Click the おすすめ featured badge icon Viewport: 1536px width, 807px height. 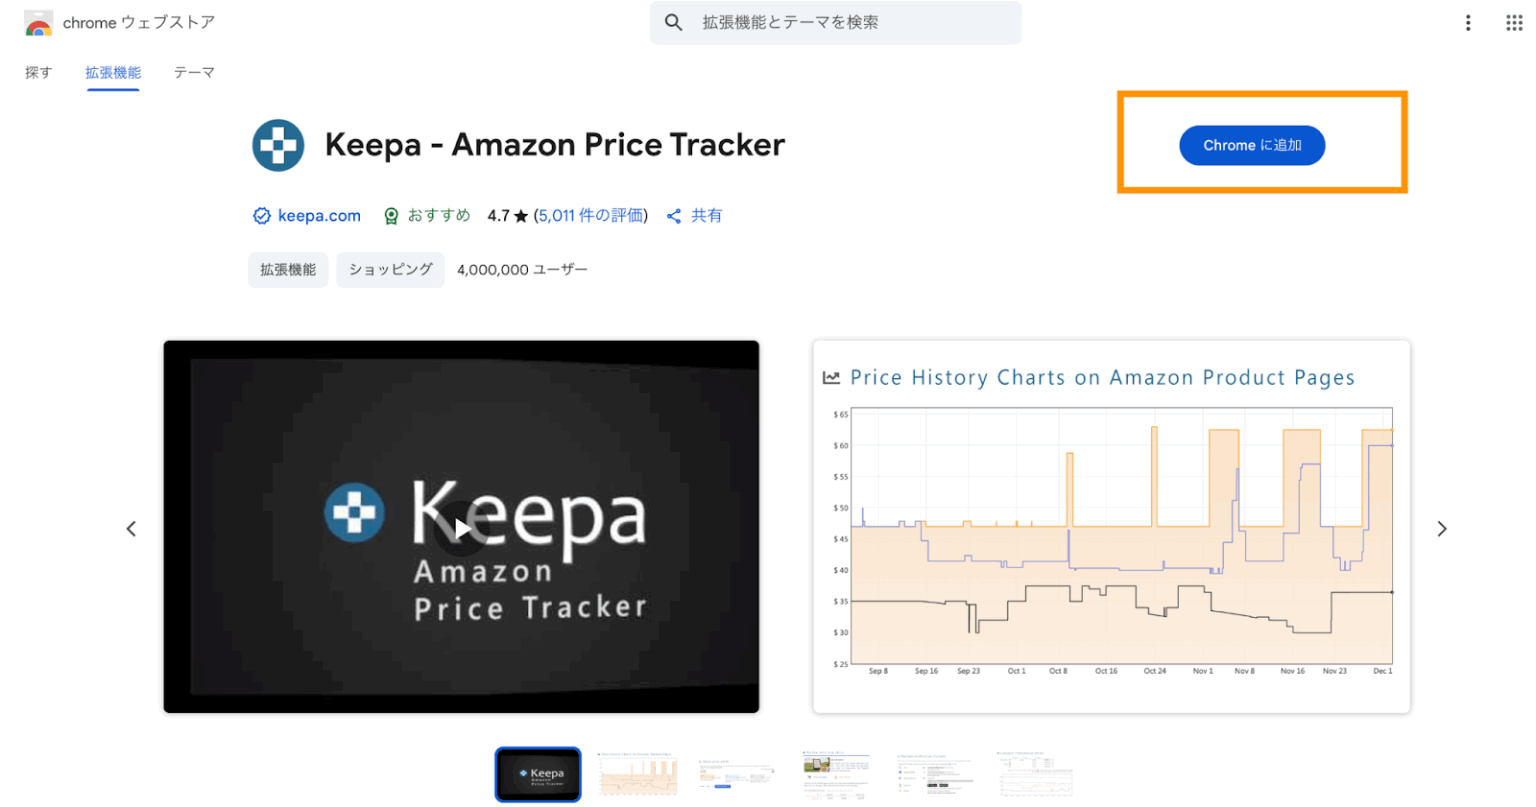pos(391,215)
